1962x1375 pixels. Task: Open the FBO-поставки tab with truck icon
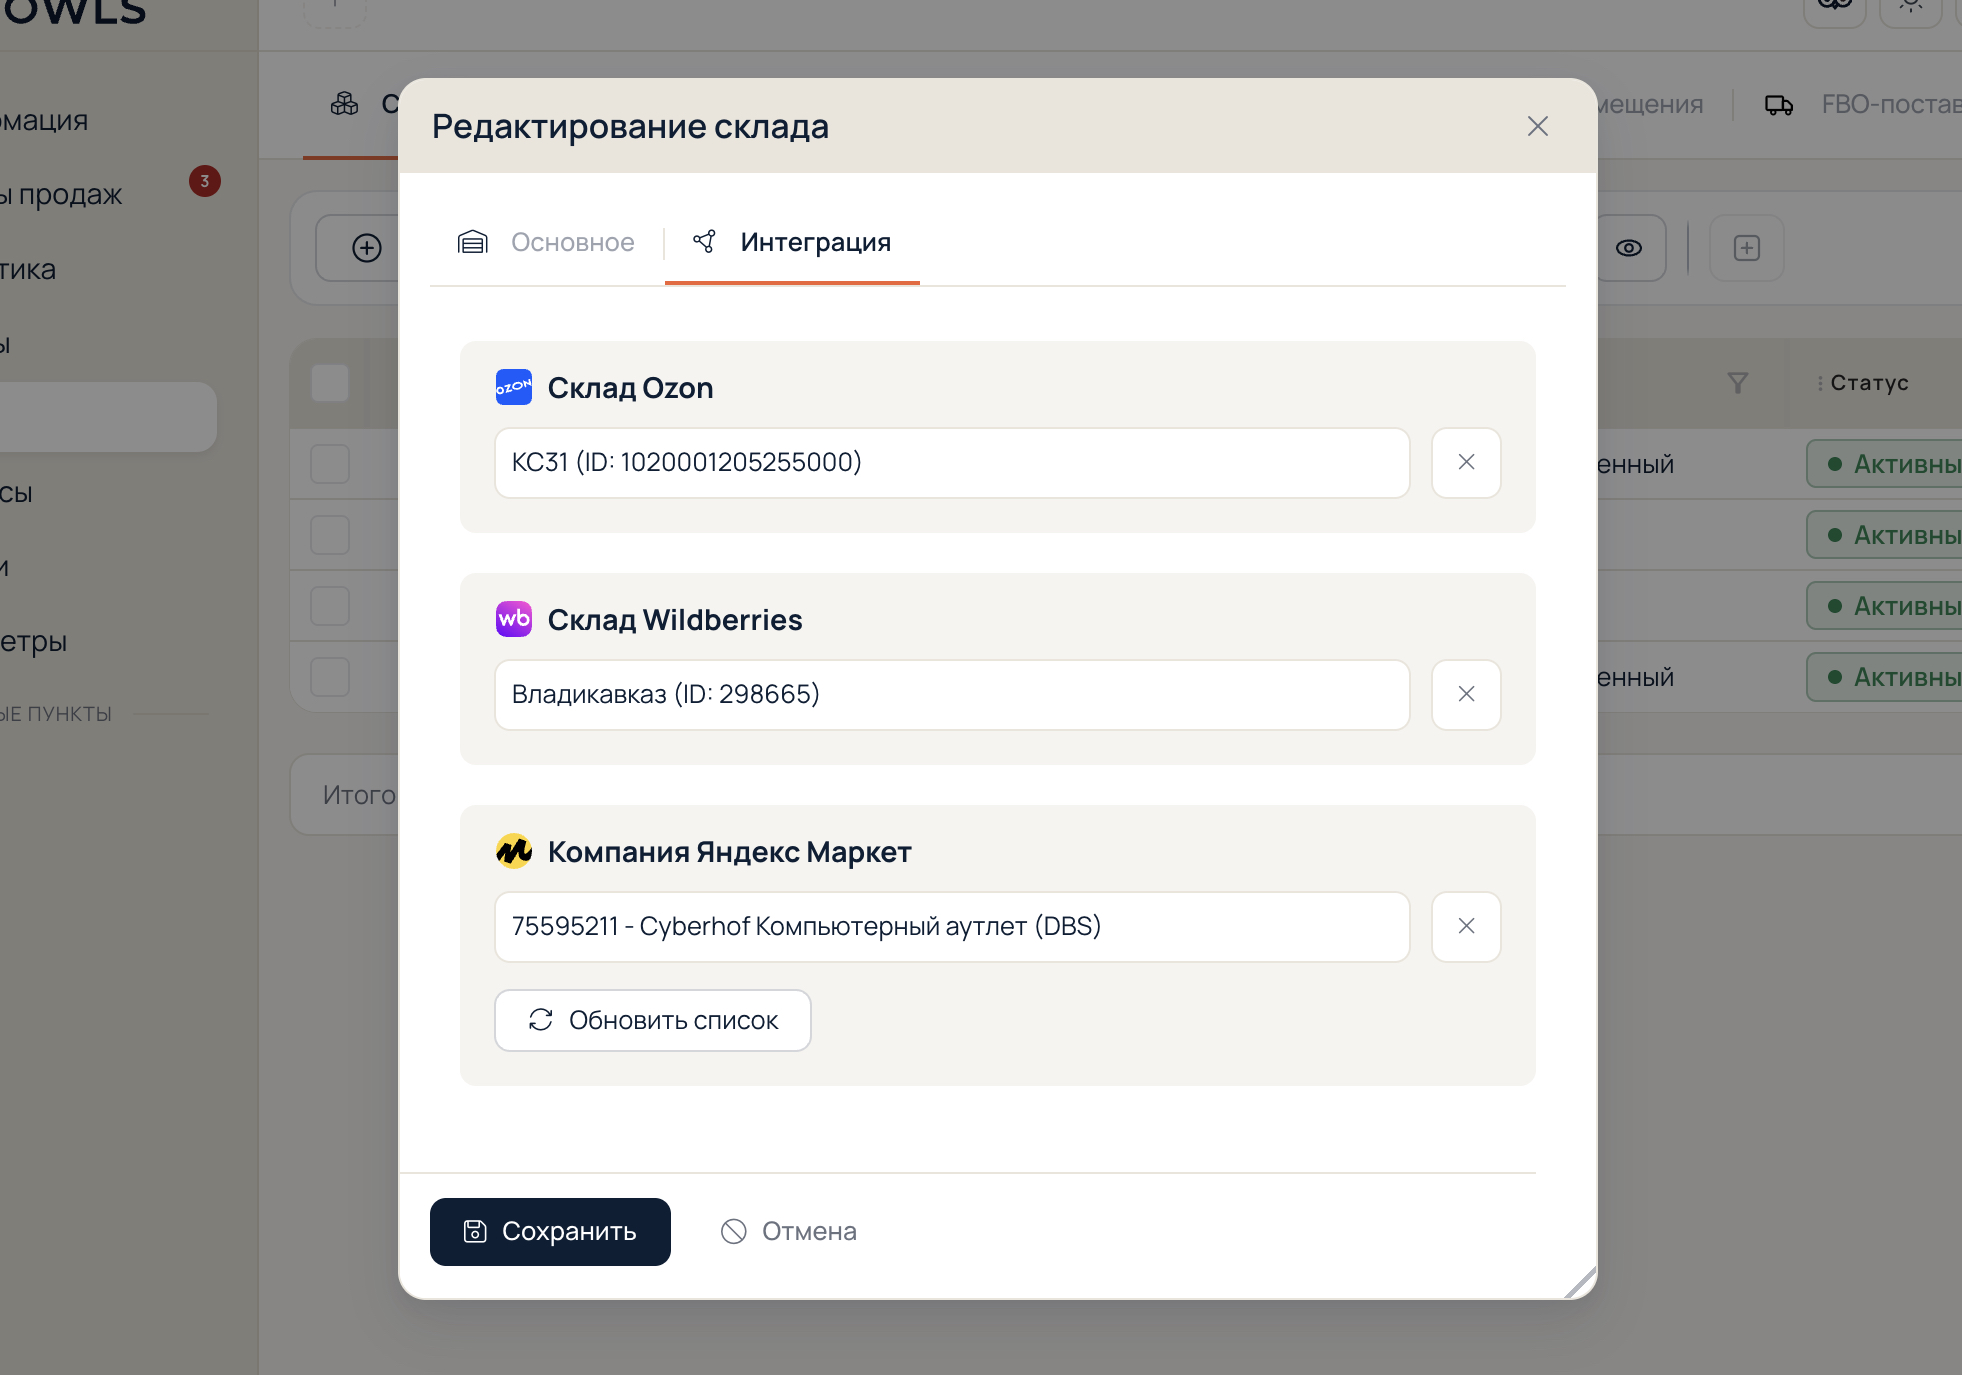tap(1862, 105)
